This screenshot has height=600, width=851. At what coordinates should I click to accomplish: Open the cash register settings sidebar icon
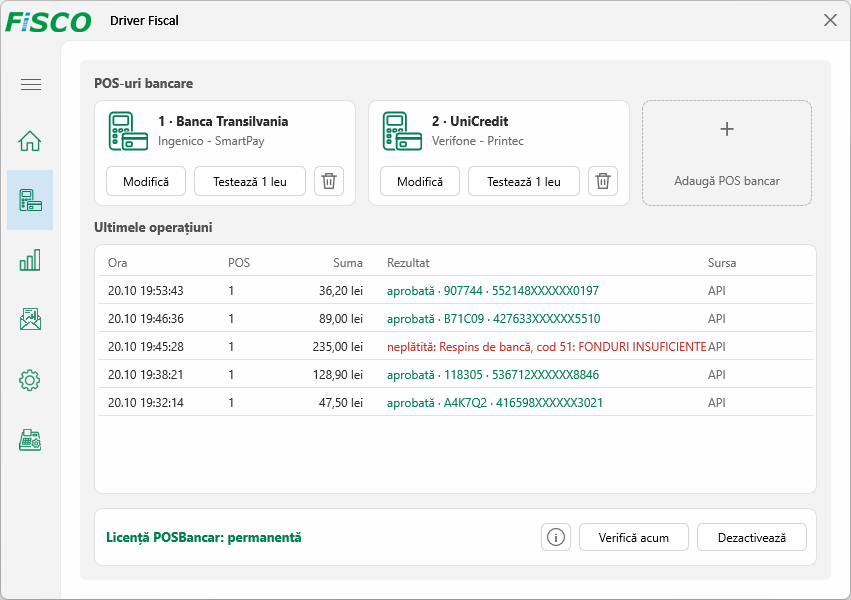pyautogui.click(x=30, y=440)
